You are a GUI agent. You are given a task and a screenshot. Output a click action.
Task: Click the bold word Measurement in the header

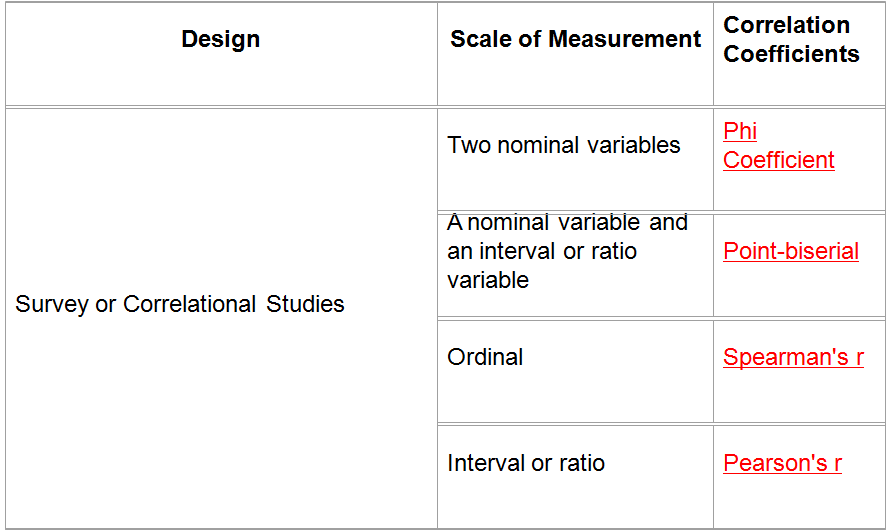click(x=625, y=39)
